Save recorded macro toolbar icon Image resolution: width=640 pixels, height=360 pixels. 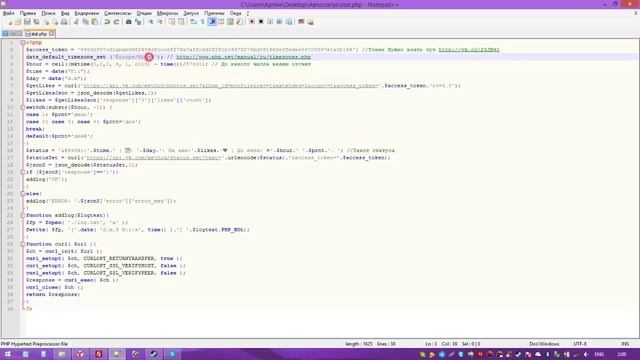pyautogui.click(x=289, y=22)
